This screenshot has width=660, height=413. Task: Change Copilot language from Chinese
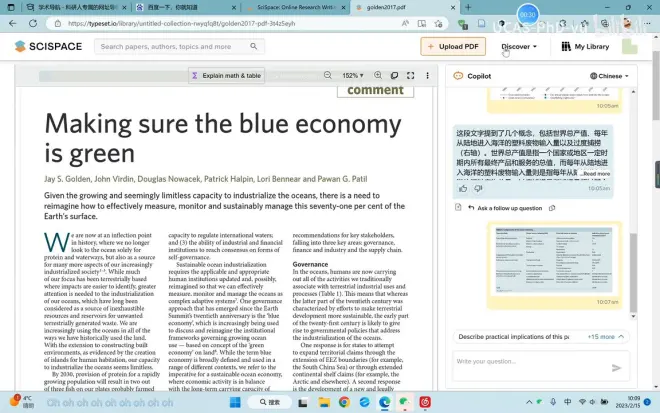(610, 75)
